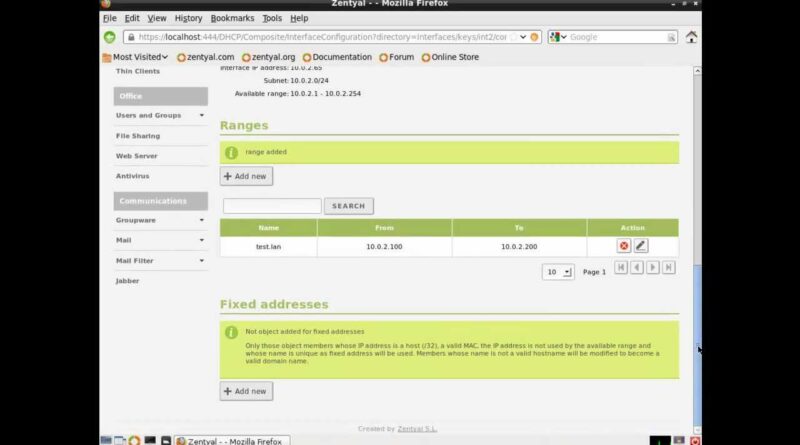Go to last page of ranges

click(x=669, y=267)
